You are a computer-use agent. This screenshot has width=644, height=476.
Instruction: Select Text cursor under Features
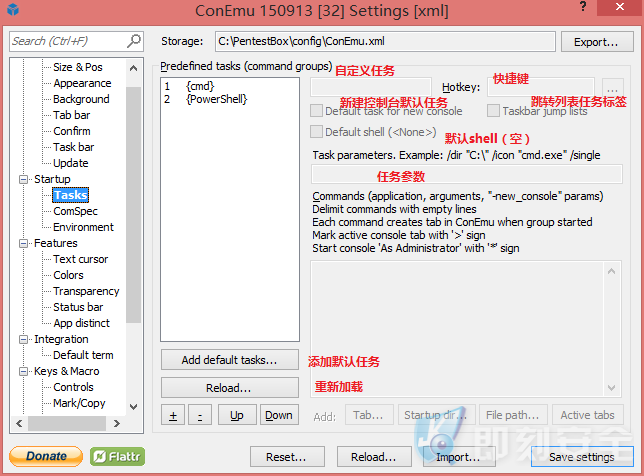[80, 259]
